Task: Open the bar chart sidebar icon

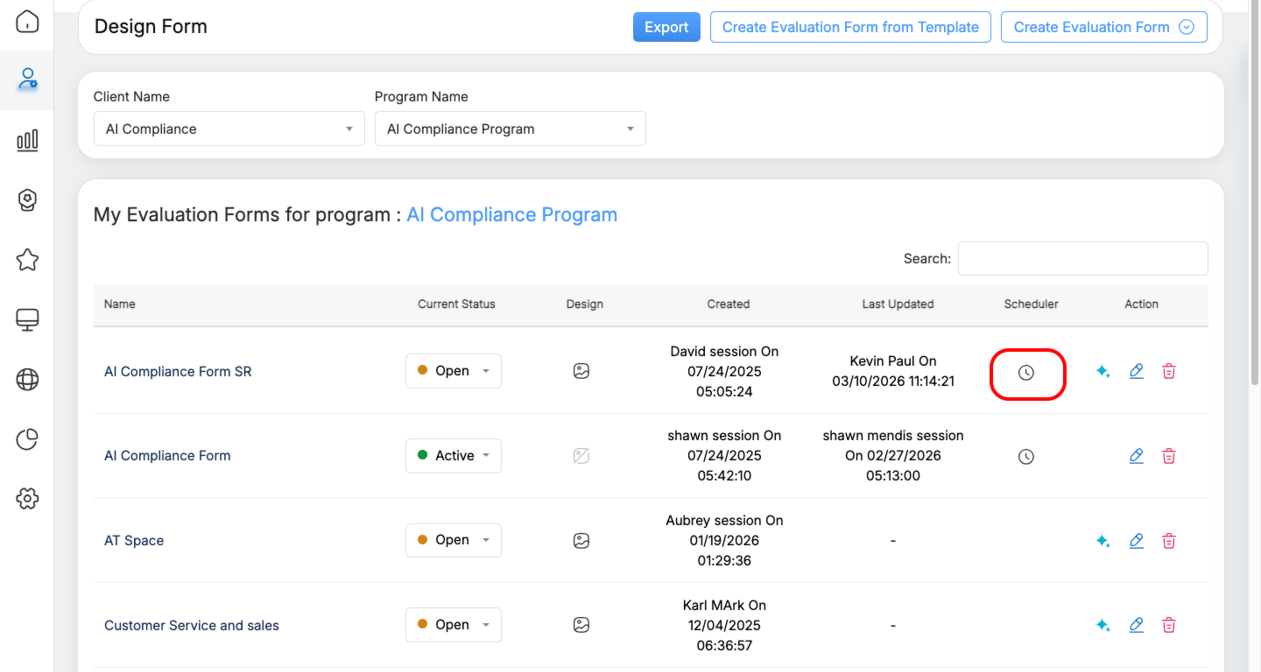Action: point(27,140)
